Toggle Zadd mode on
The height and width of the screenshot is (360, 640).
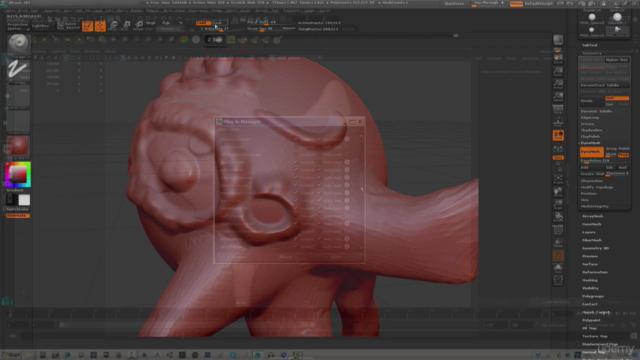tap(203, 23)
